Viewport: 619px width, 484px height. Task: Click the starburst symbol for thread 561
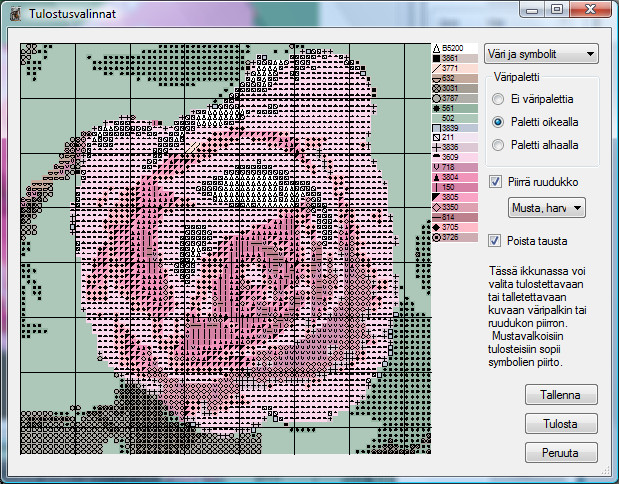point(436,108)
